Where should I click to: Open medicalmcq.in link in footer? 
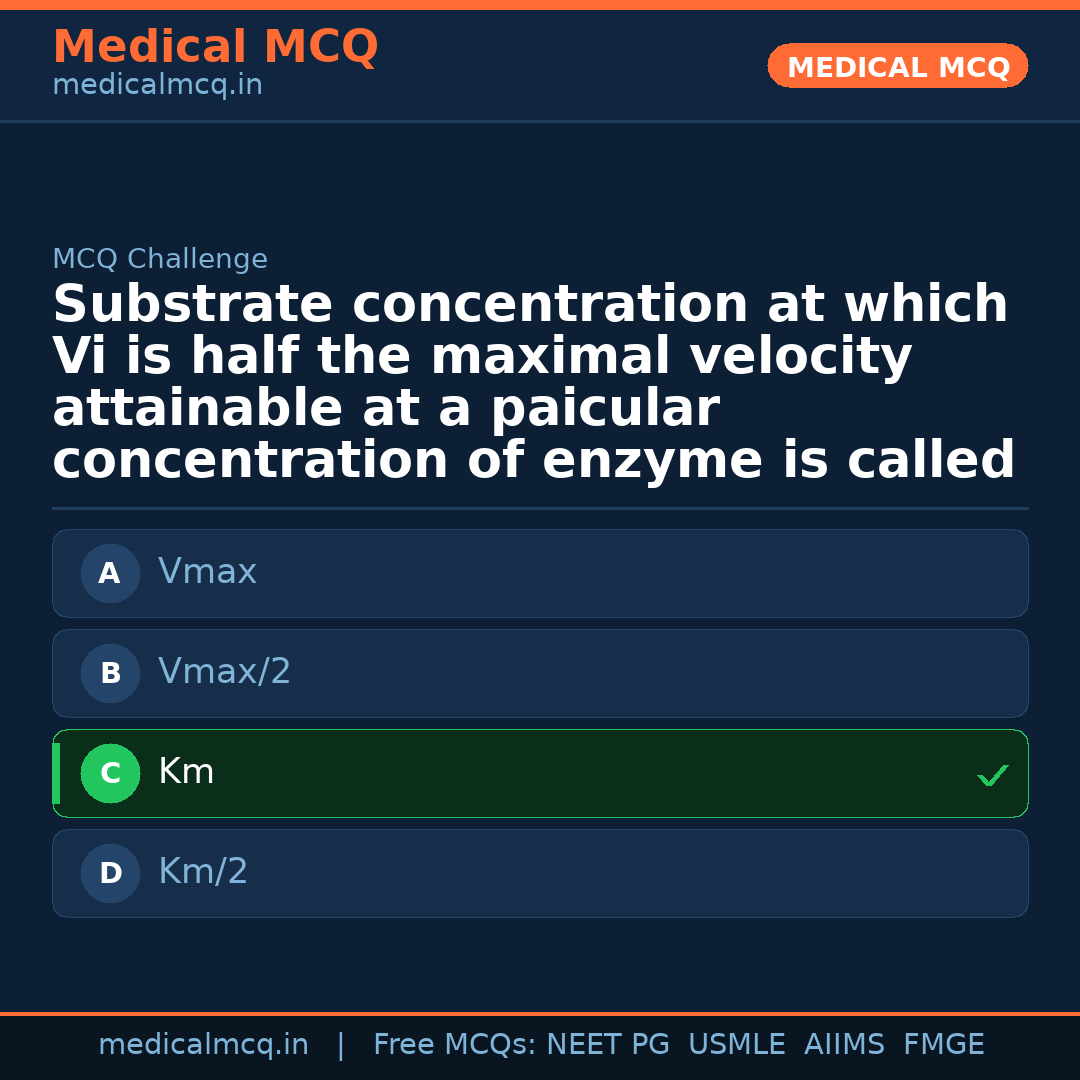(203, 1045)
